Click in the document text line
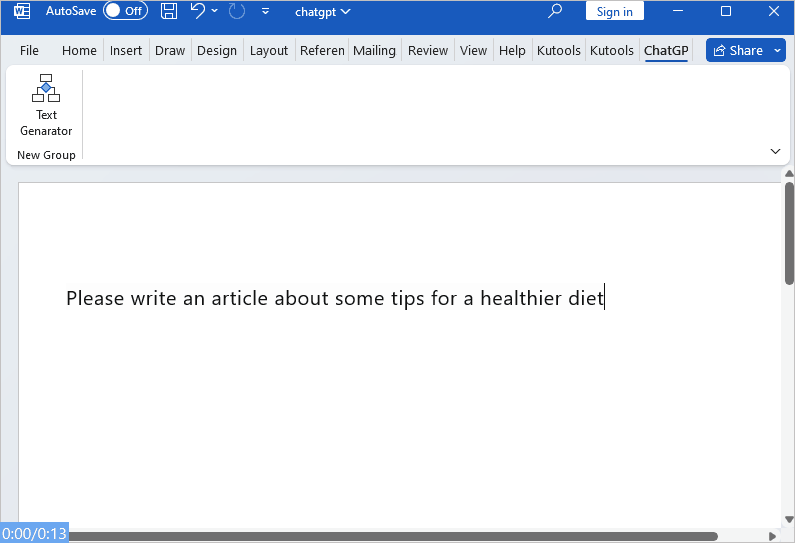 (335, 299)
